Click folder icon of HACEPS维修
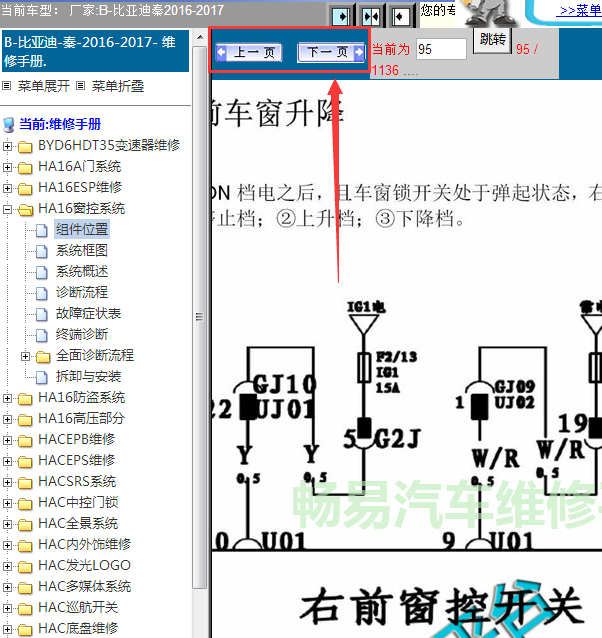602x638 pixels. (x=25, y=462)
